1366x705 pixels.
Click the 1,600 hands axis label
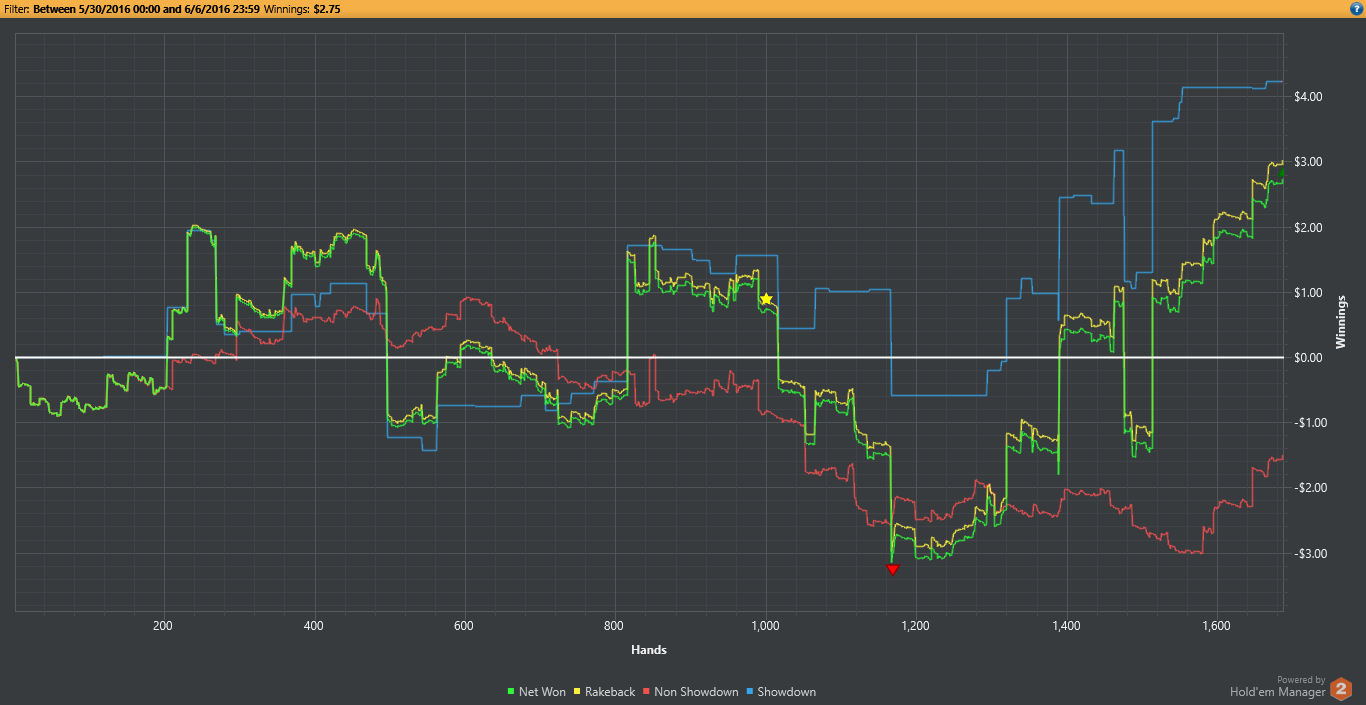1216,626
